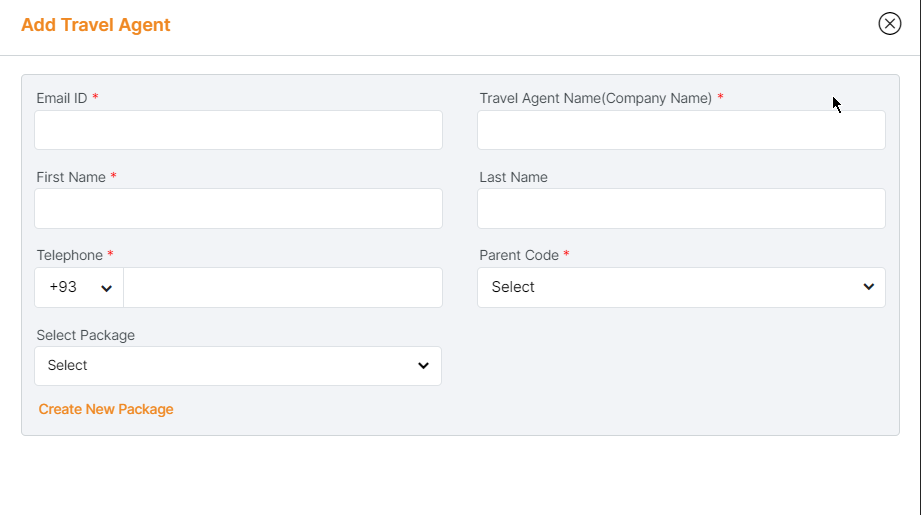Click the First Name label
Viewport: 921px width, 515px height.
(x=71, y=177)
